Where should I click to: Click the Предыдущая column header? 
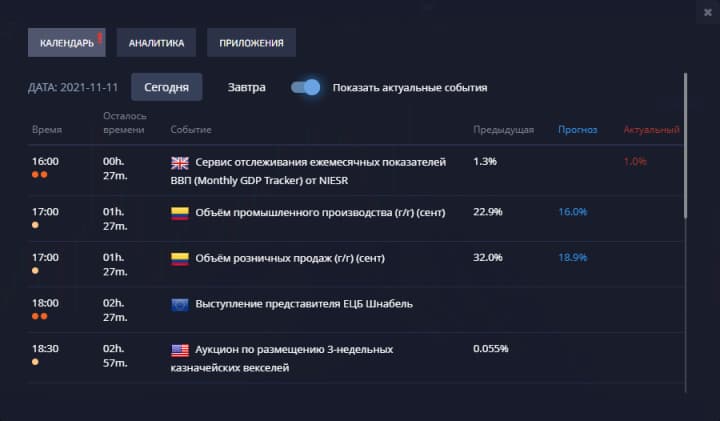click(503, 130)
